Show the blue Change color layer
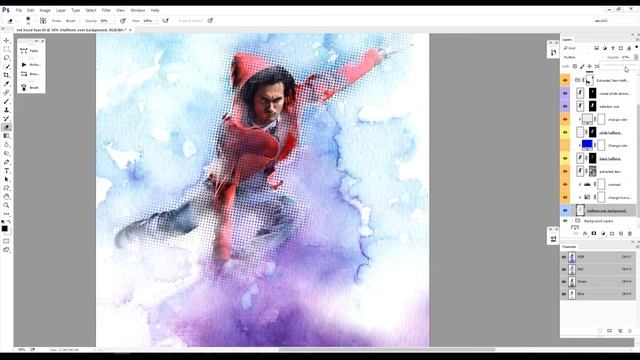The height and width of the screenshot is (360, 640). click(x=565, y=145)
